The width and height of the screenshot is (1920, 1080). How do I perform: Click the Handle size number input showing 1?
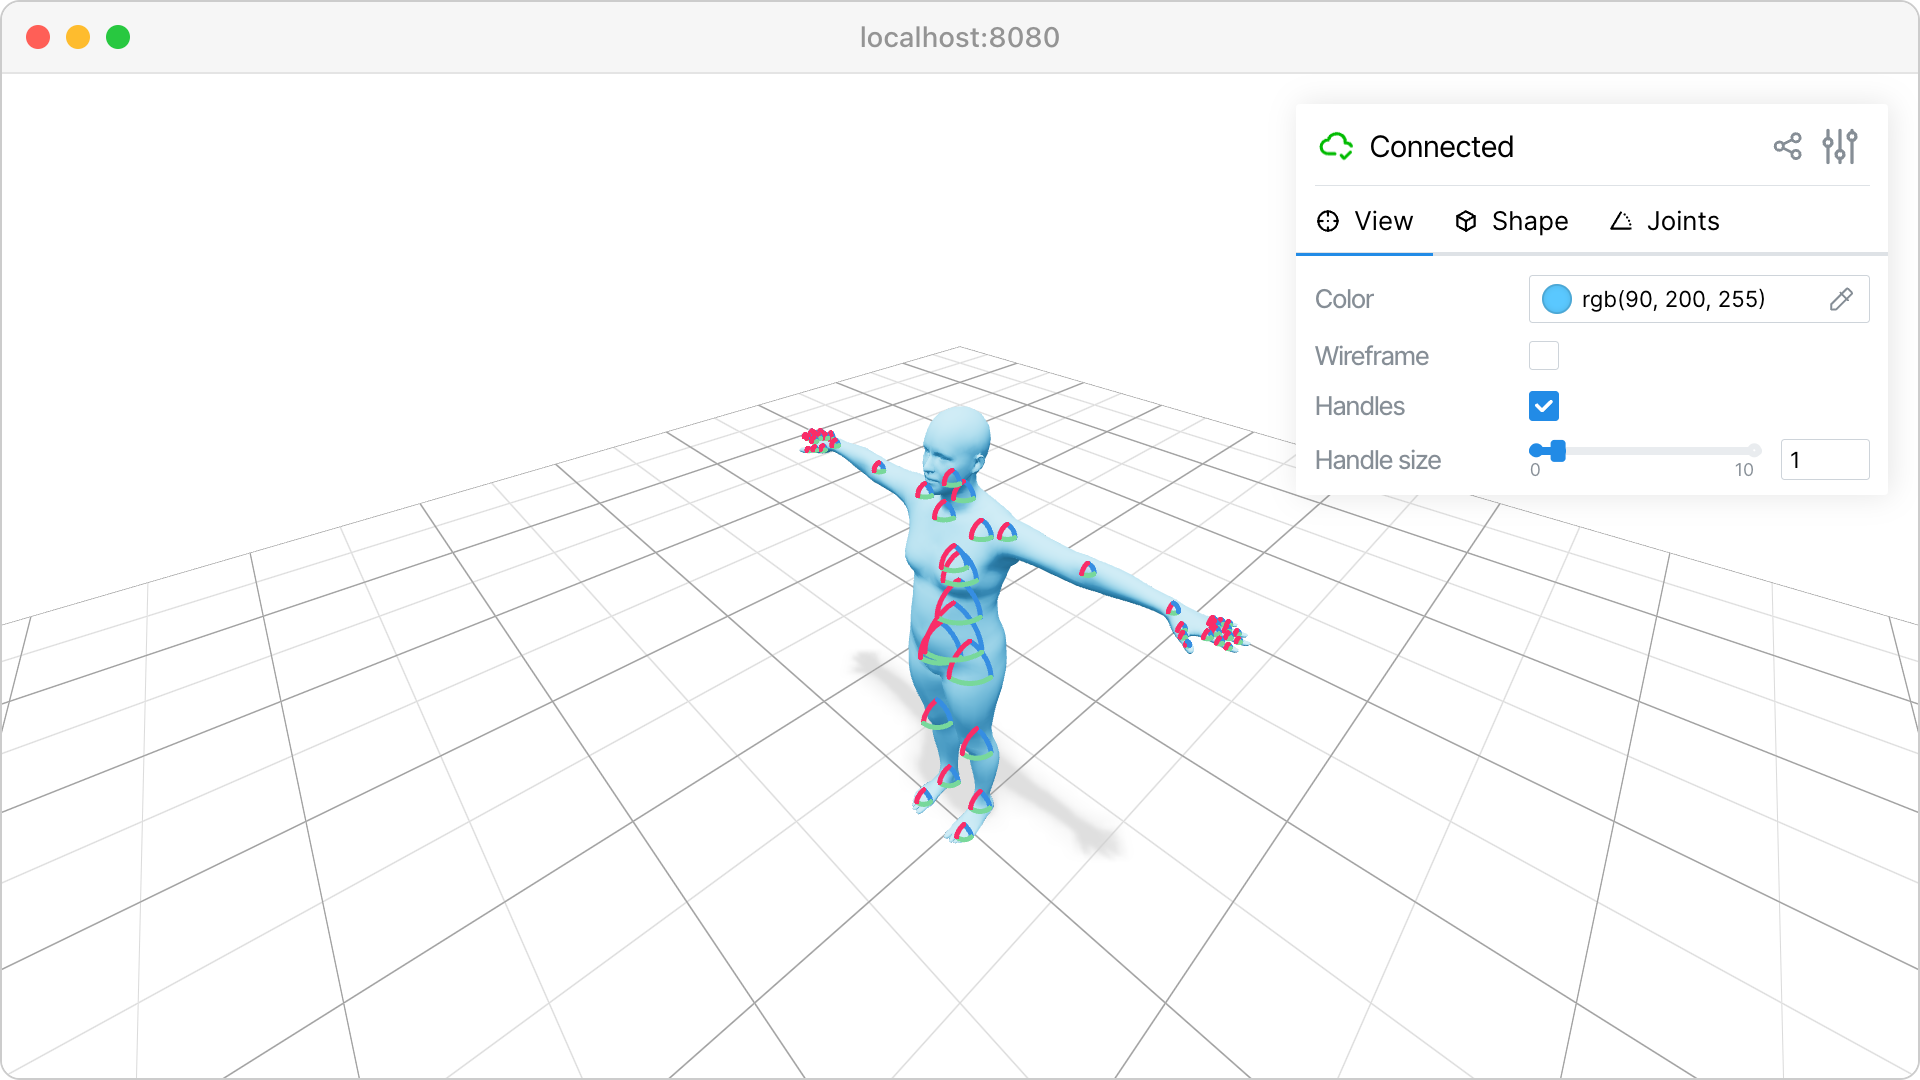click(1825, 460)
